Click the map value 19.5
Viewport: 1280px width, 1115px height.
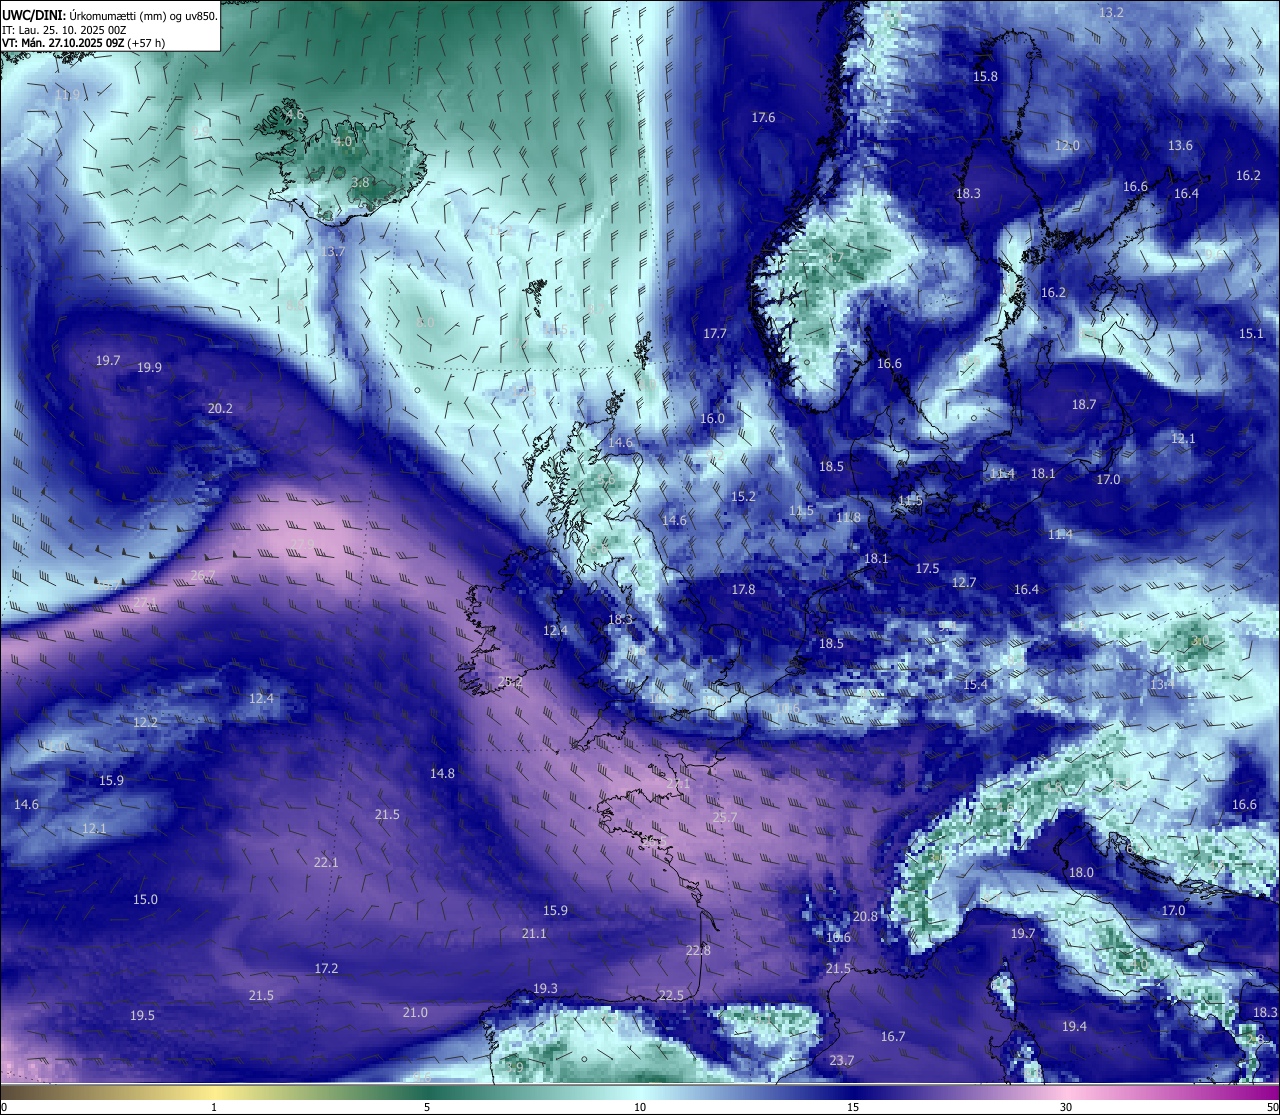(142, 1016)
